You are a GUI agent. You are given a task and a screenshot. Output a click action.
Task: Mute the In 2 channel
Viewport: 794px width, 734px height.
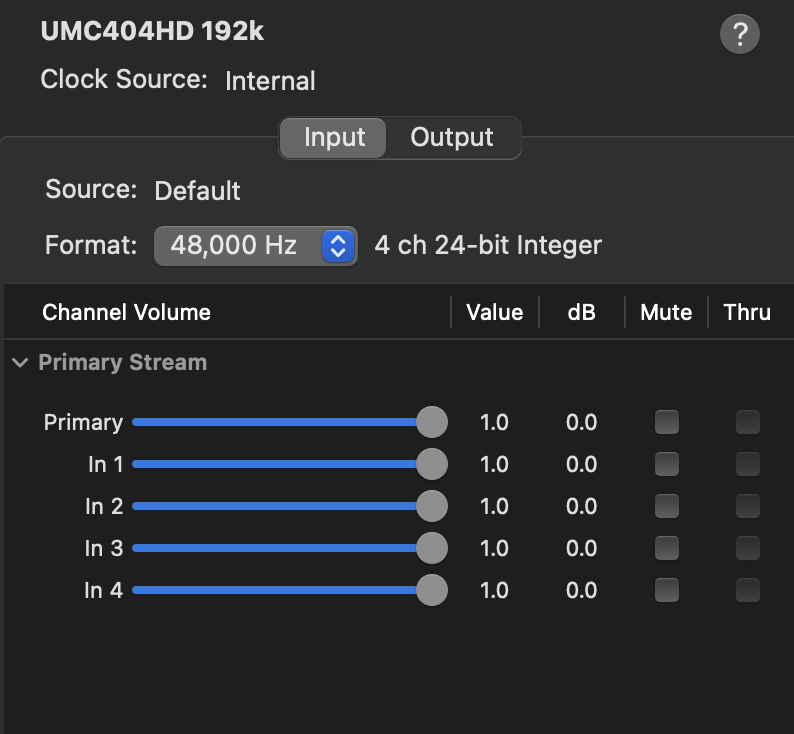[x=666, y=506]
